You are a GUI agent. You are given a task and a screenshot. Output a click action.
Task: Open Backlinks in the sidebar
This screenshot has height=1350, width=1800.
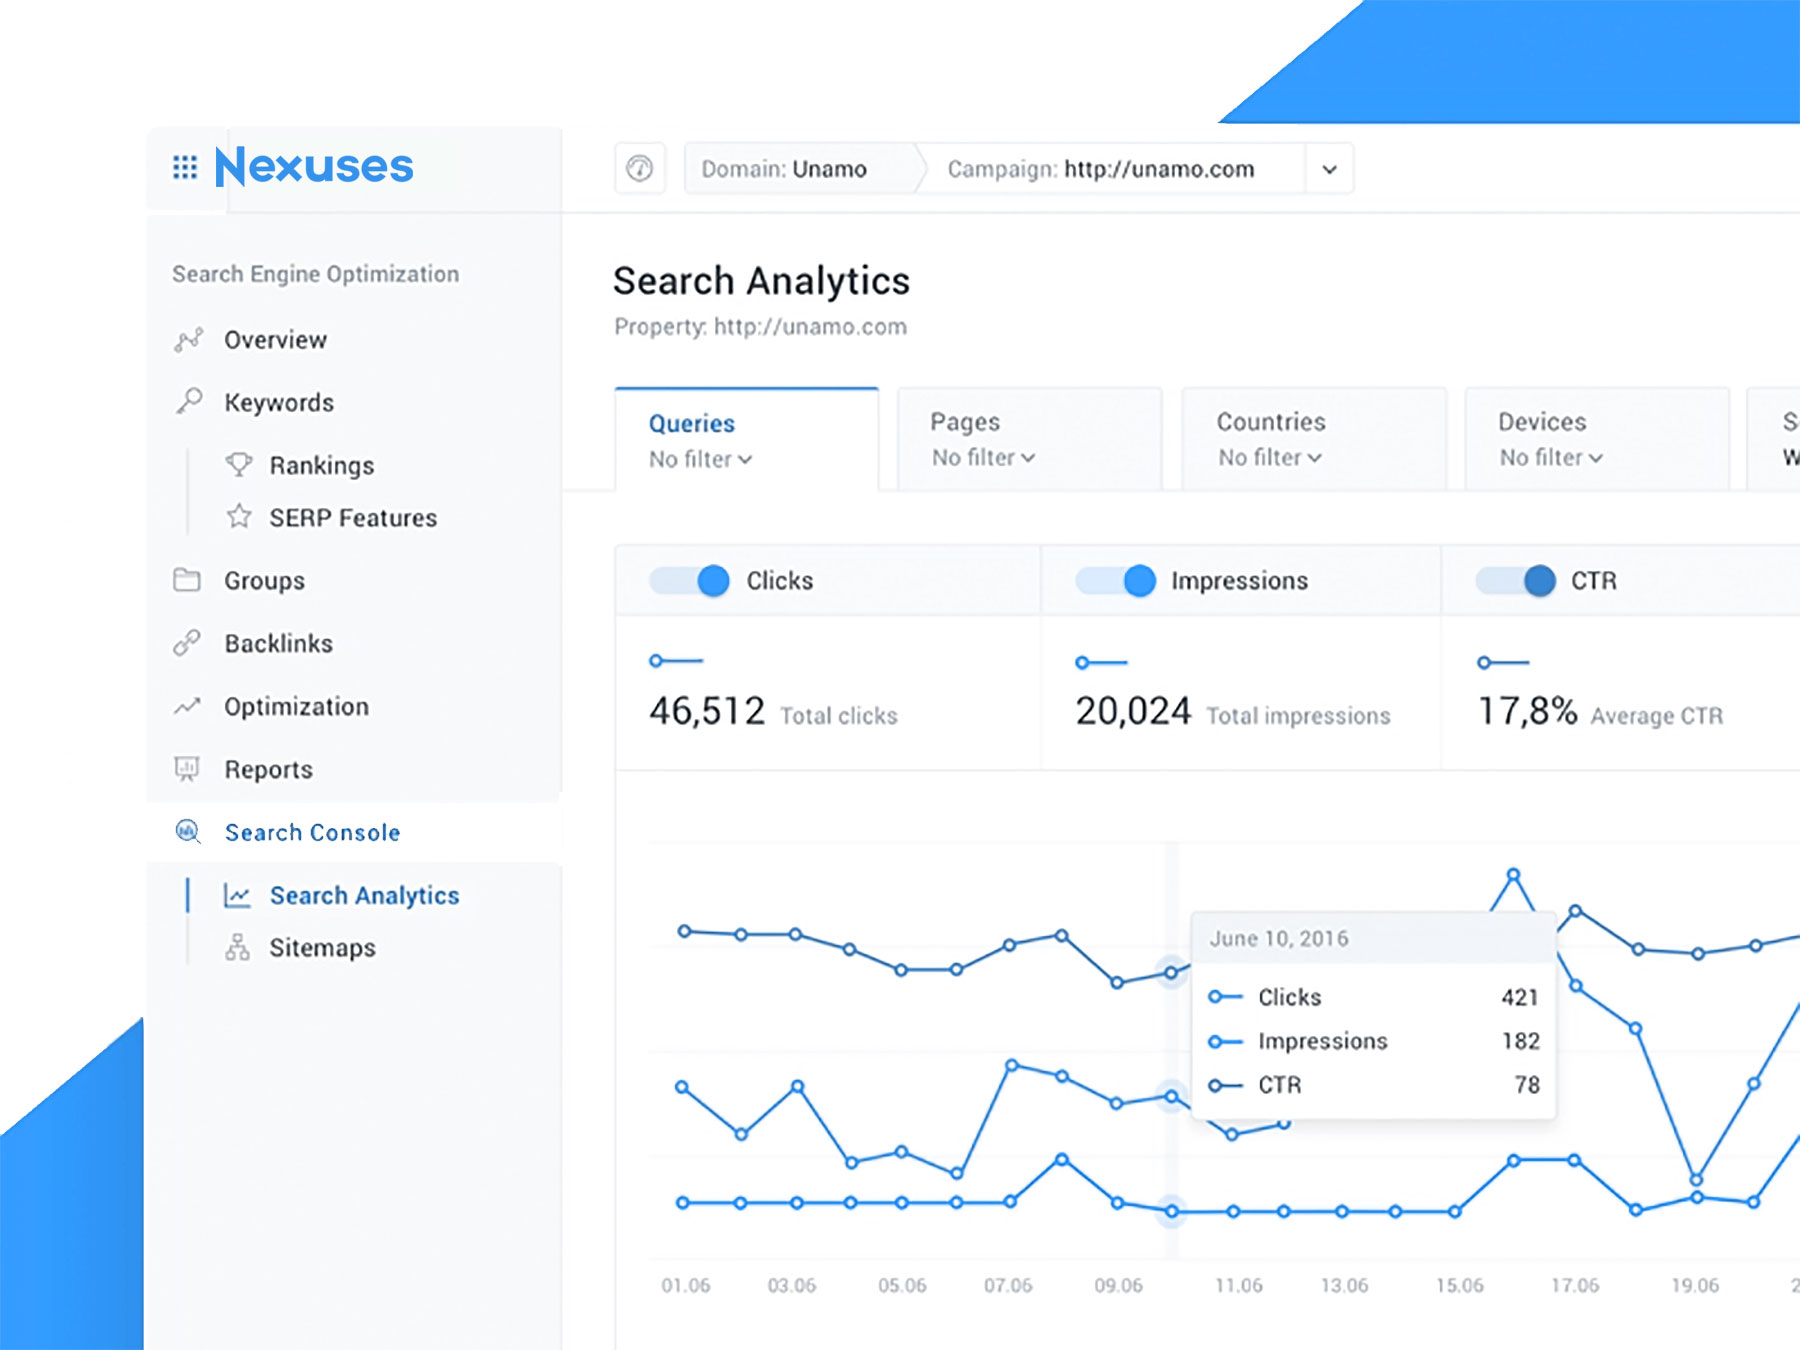[x=279, y=643]
